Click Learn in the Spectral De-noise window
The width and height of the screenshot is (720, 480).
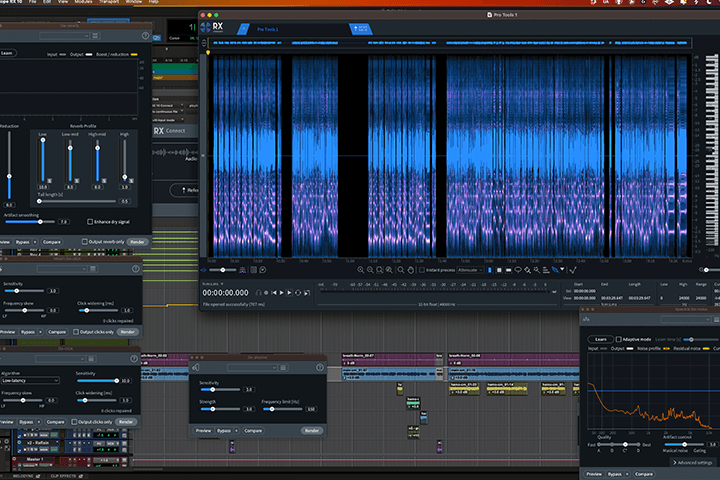tap(601, 339)
